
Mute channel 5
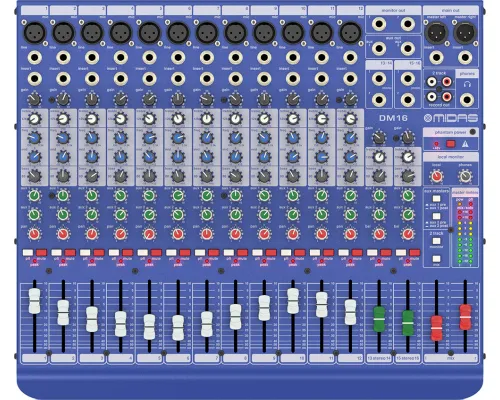156,252
